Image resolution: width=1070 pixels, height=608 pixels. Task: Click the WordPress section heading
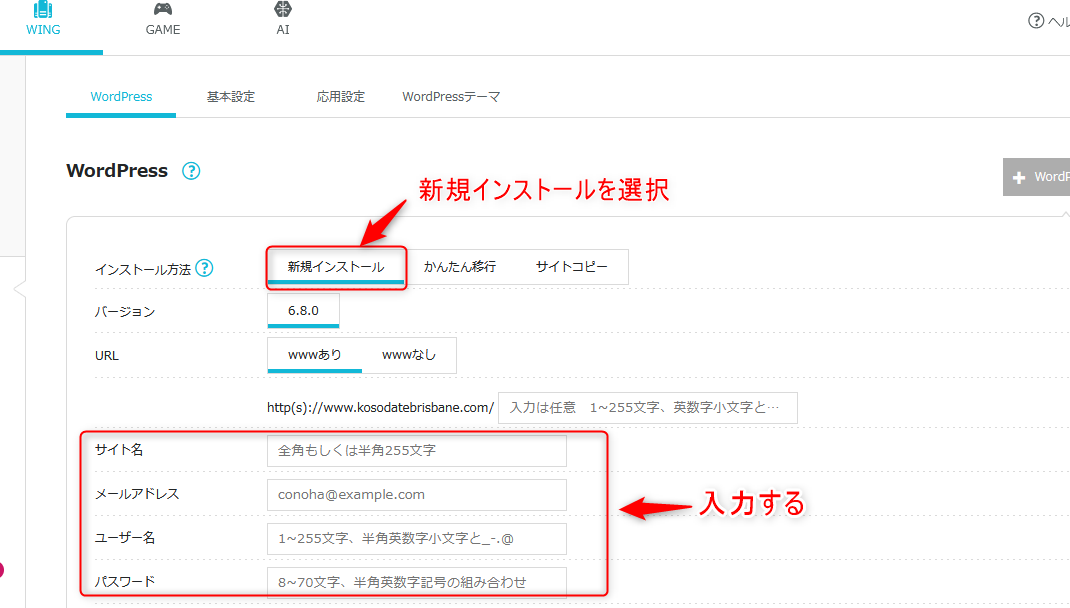click(x=117, y=171)
